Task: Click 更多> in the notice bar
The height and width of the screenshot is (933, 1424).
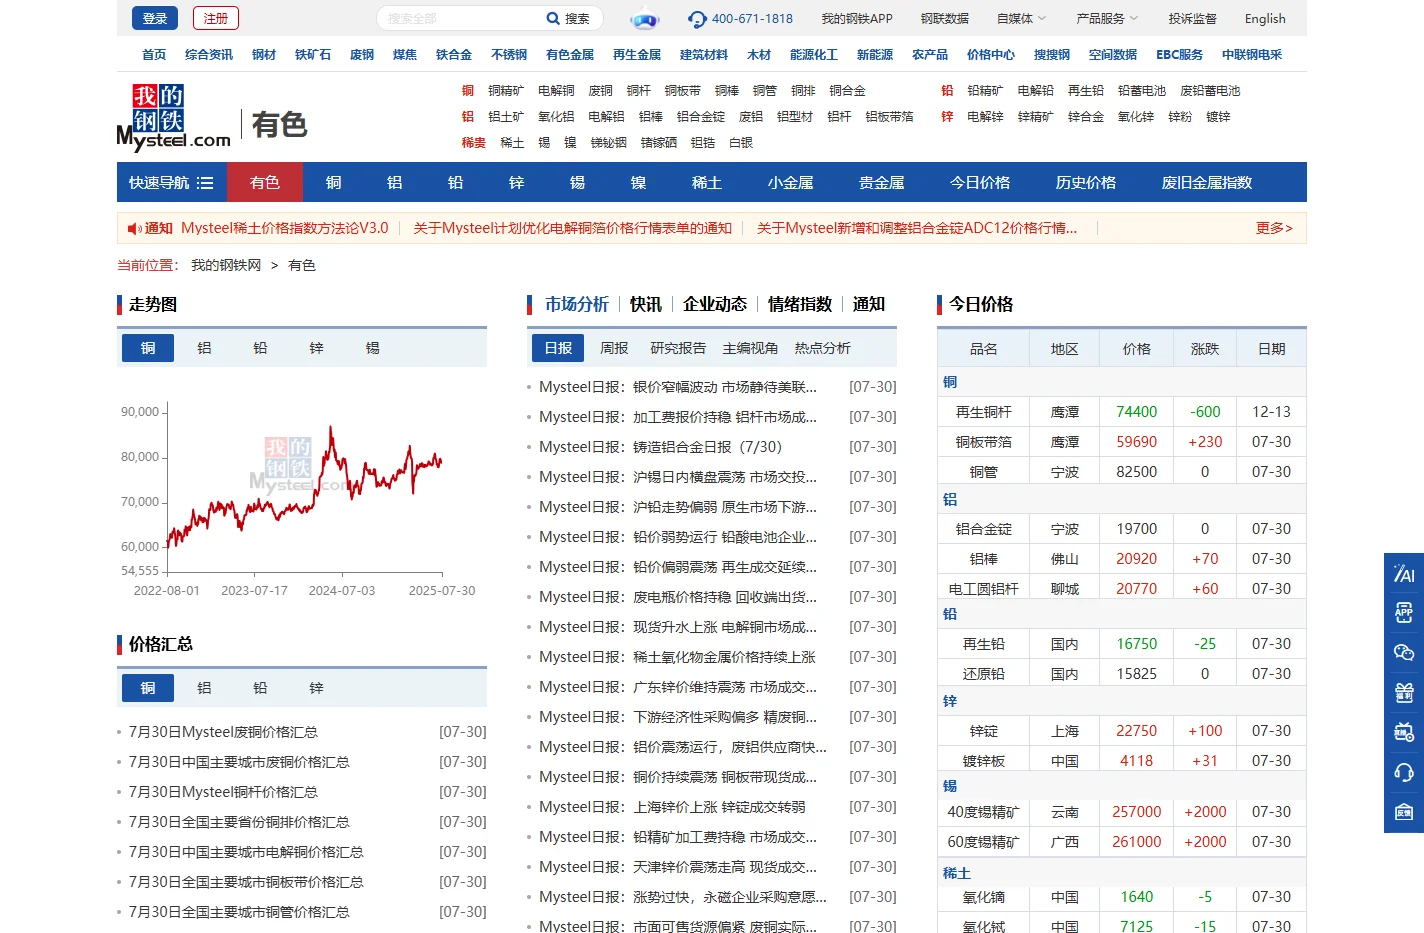Action: [1274, 228]
